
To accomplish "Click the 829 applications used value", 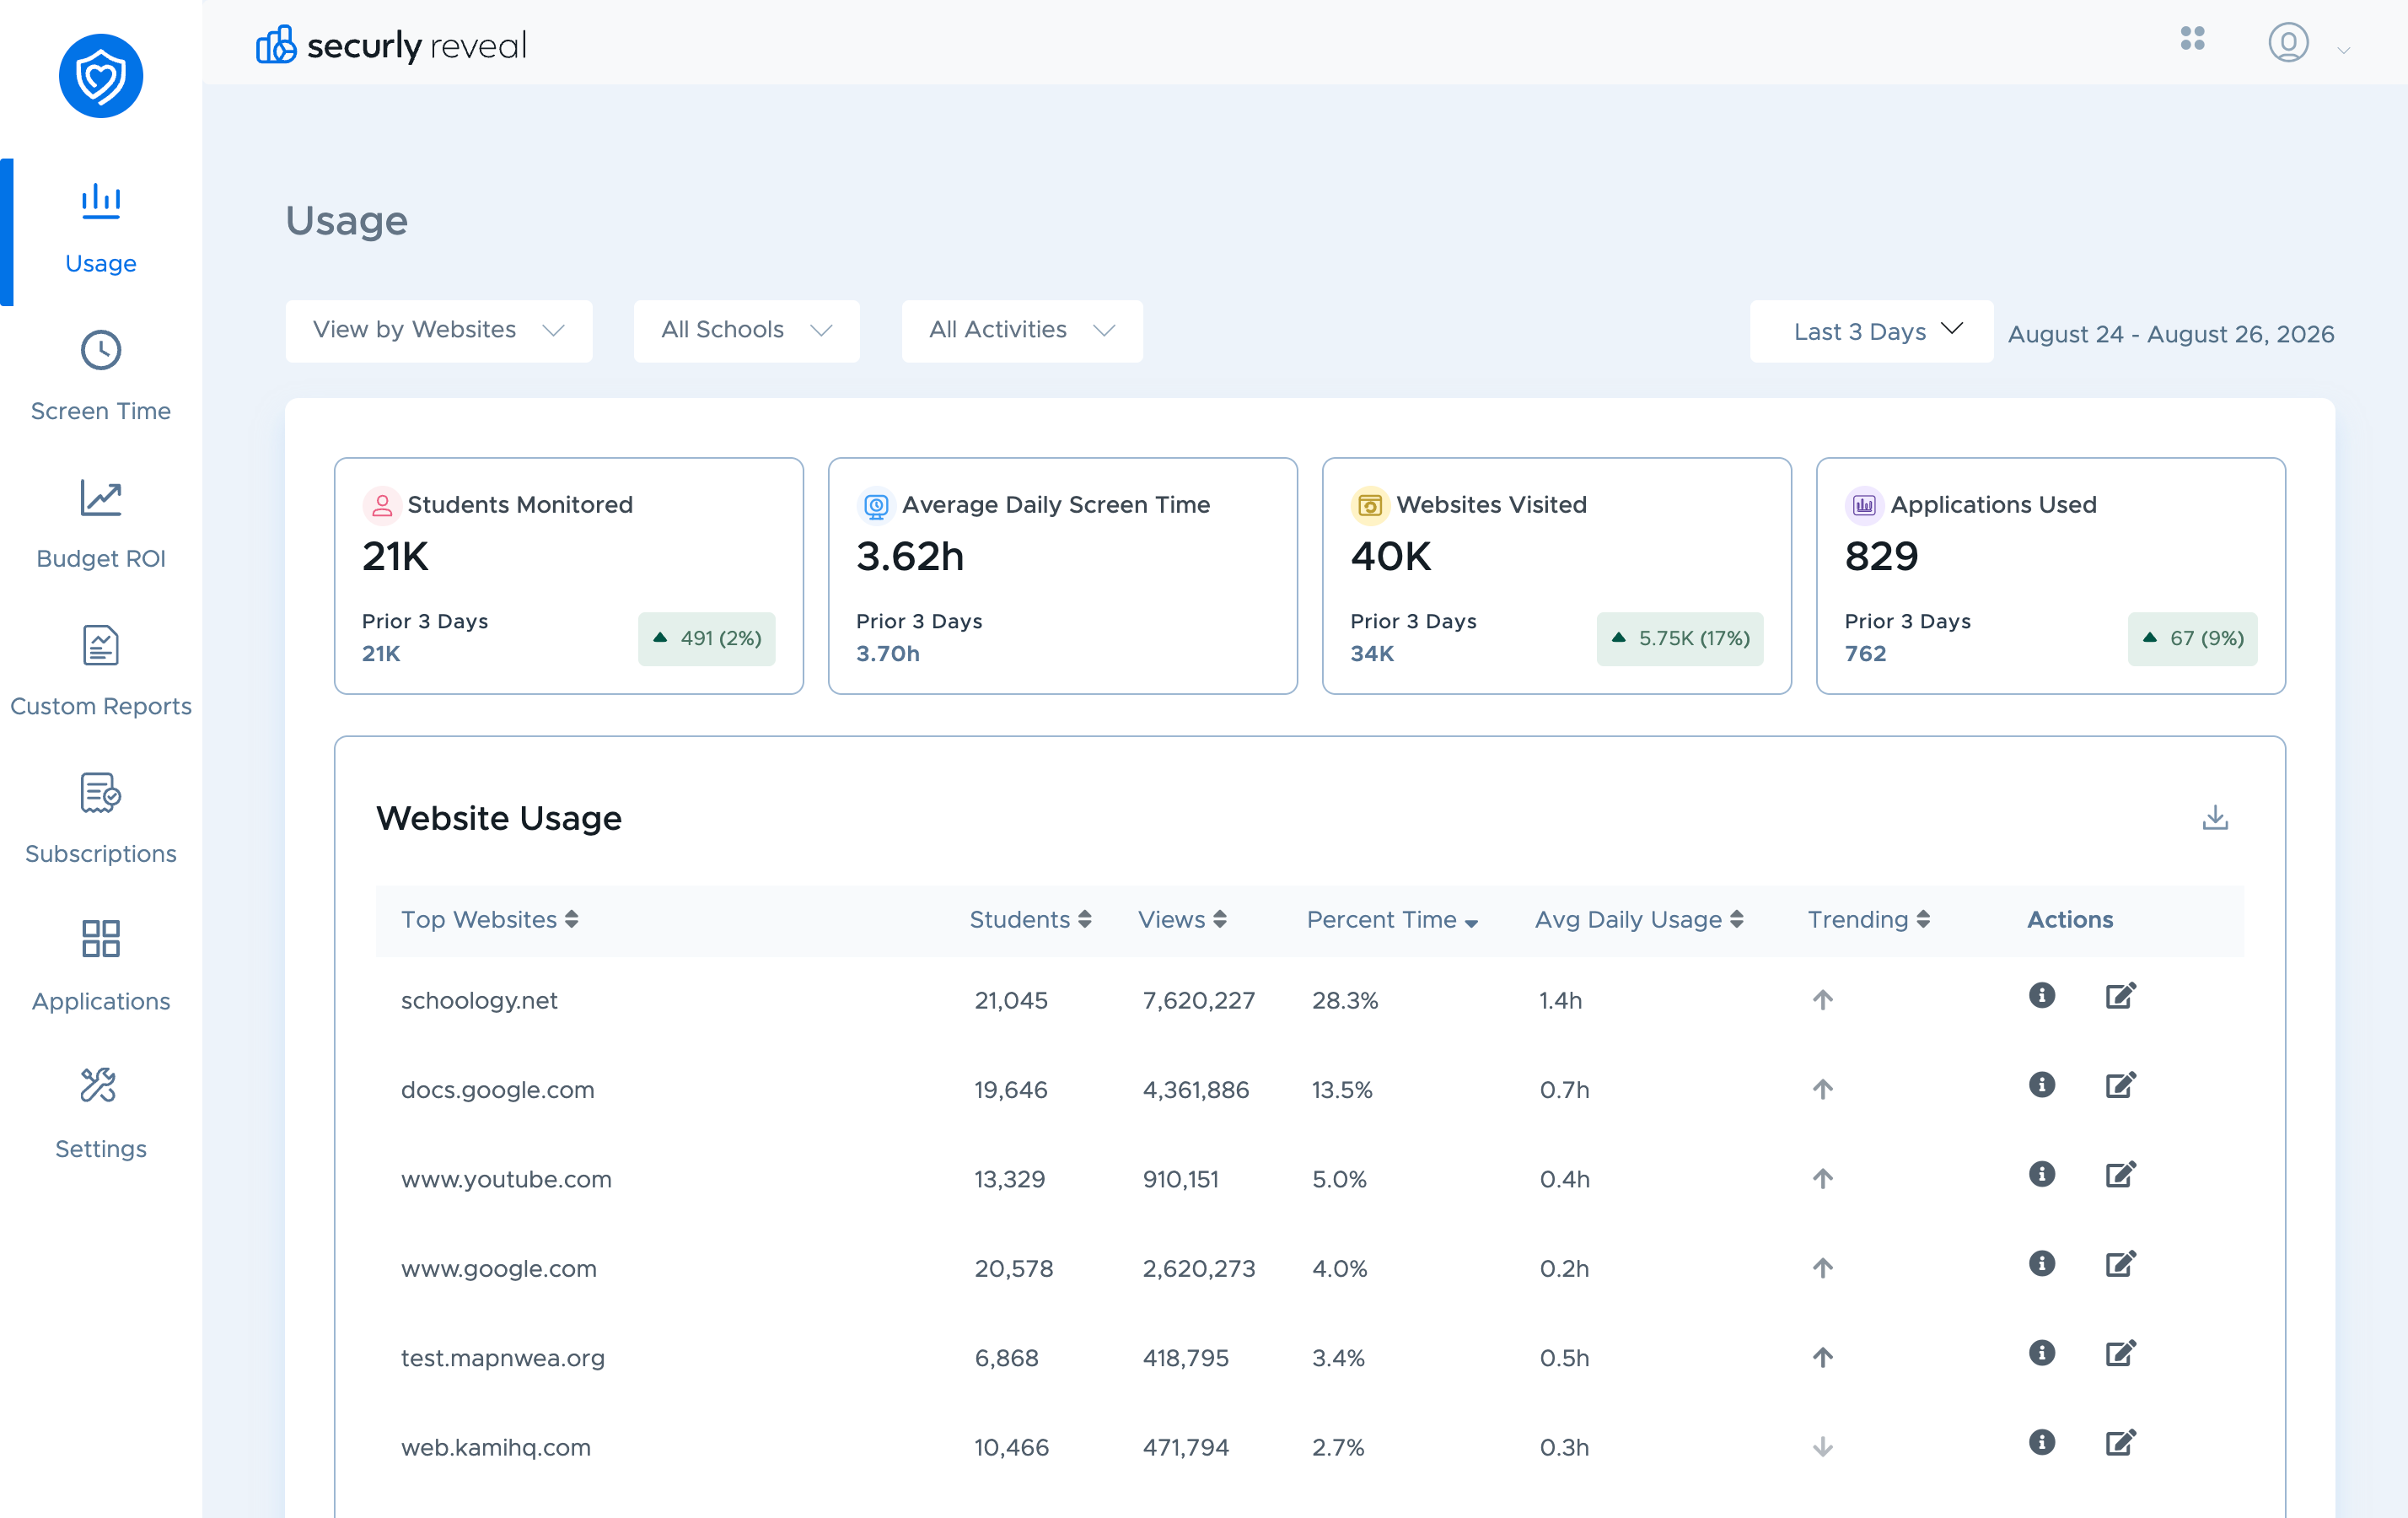I will pyautogui.click(x=1881, y=556).
